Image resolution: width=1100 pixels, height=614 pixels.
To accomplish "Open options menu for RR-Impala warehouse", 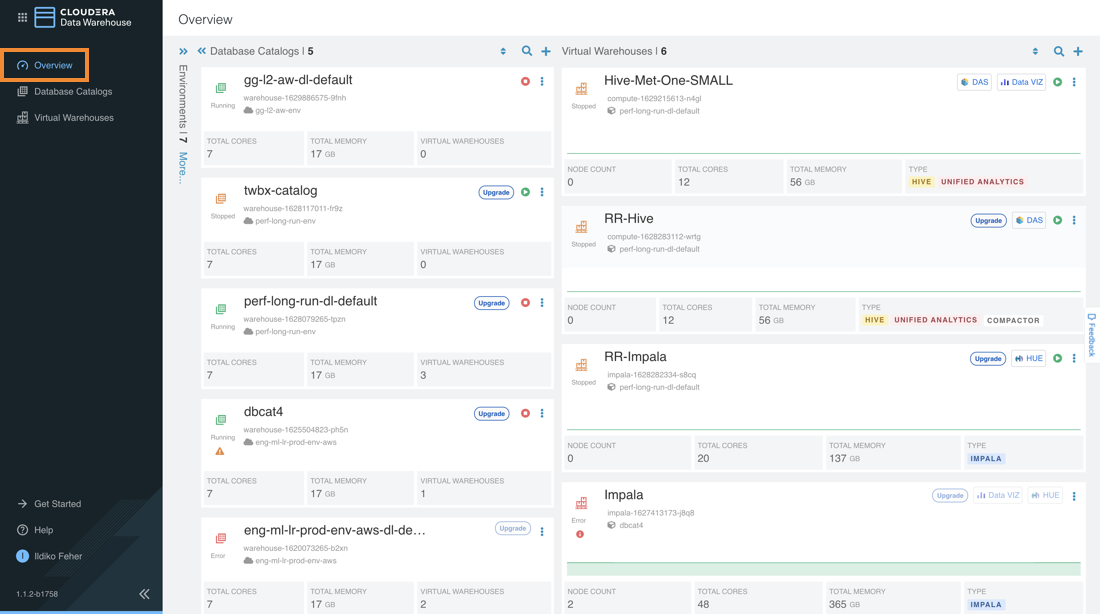I will click(x=1074, y=358).
